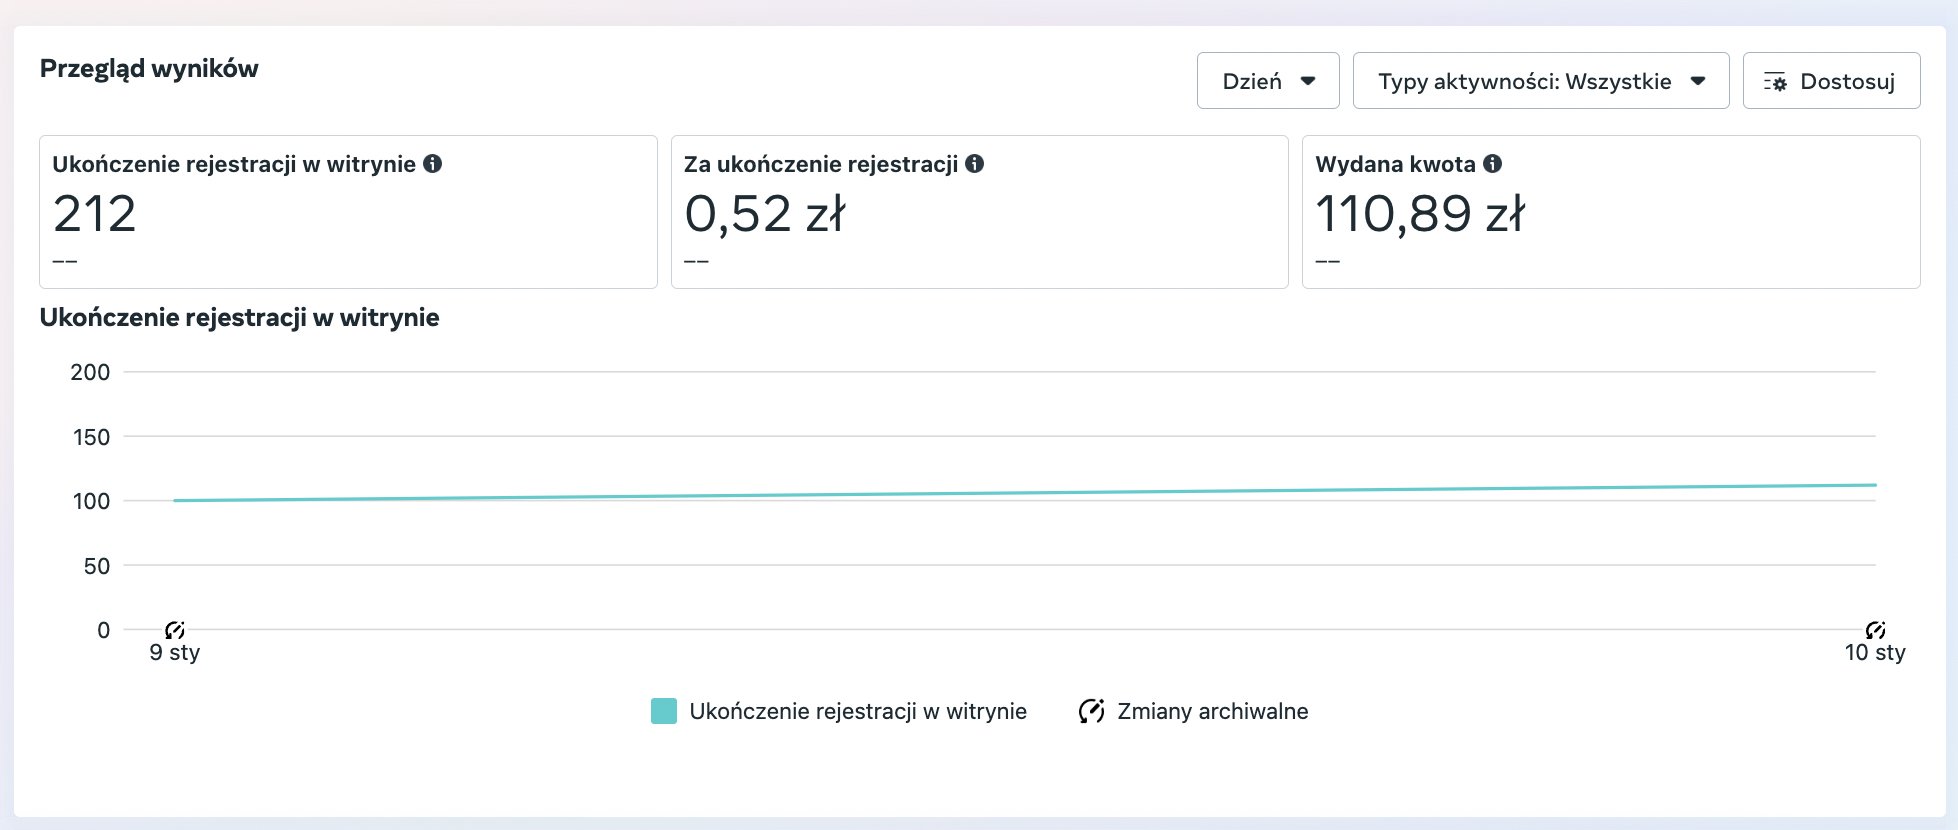The width and height of the screenshot is (1958, 830).
Task: Click the Ukończenie rejestracji w witrynie legend label
Action: (x=858, y=711)
